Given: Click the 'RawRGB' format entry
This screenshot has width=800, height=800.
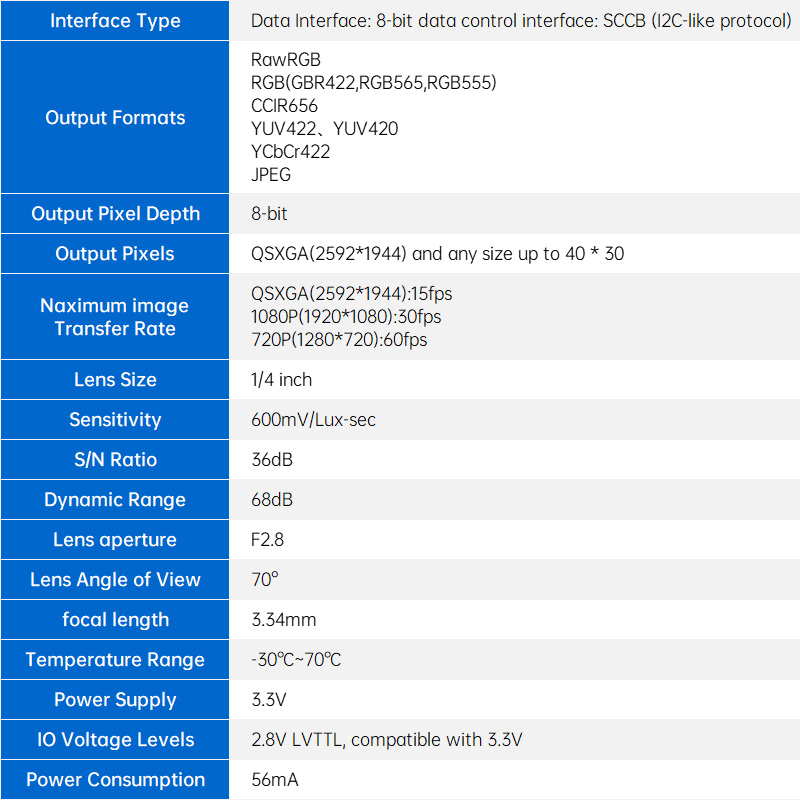Looking at the screenshot, I should (x=286, y=60).
